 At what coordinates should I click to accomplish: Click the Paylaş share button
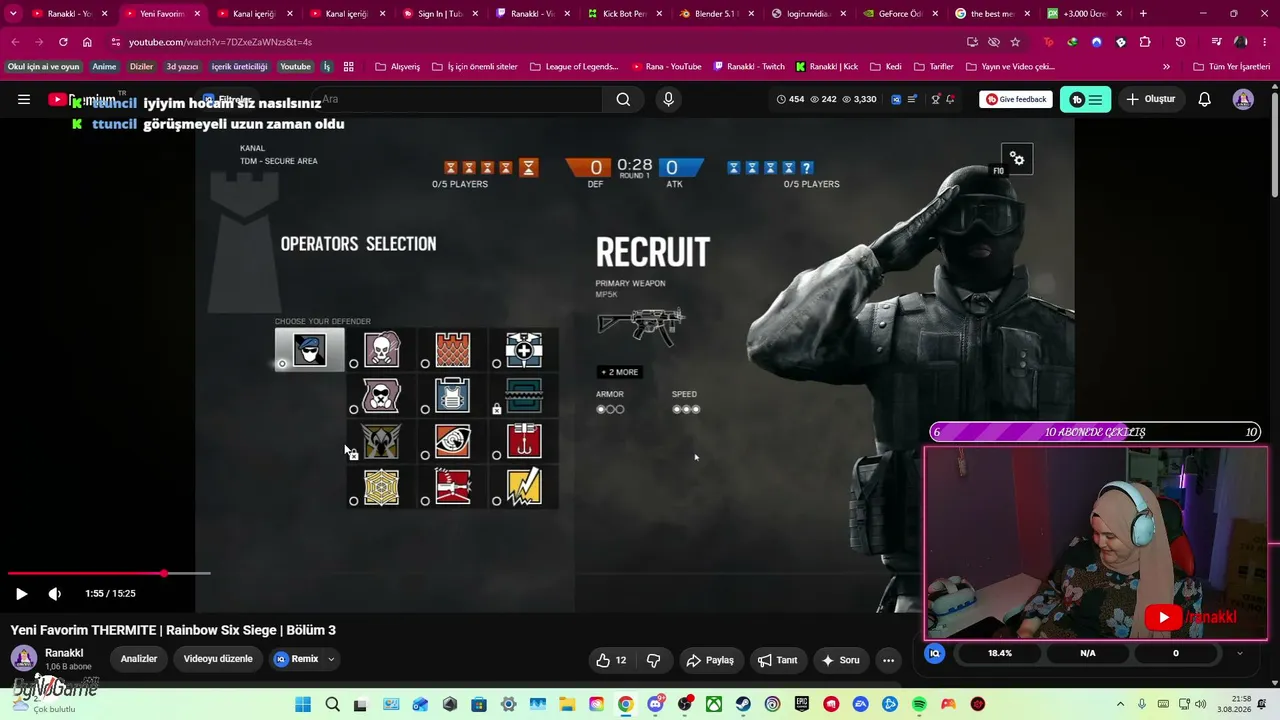pyautogui.click(x=710, y=660)
